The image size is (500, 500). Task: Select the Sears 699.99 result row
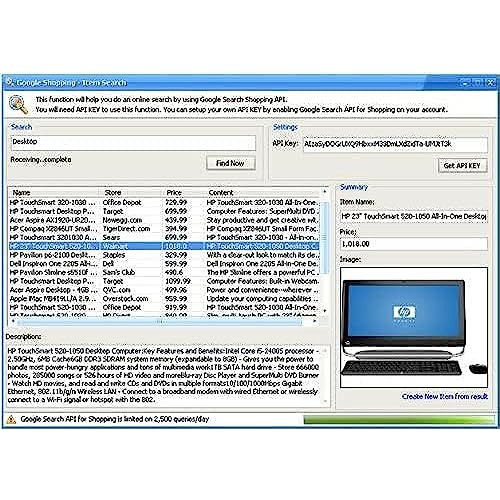[164, 237]
